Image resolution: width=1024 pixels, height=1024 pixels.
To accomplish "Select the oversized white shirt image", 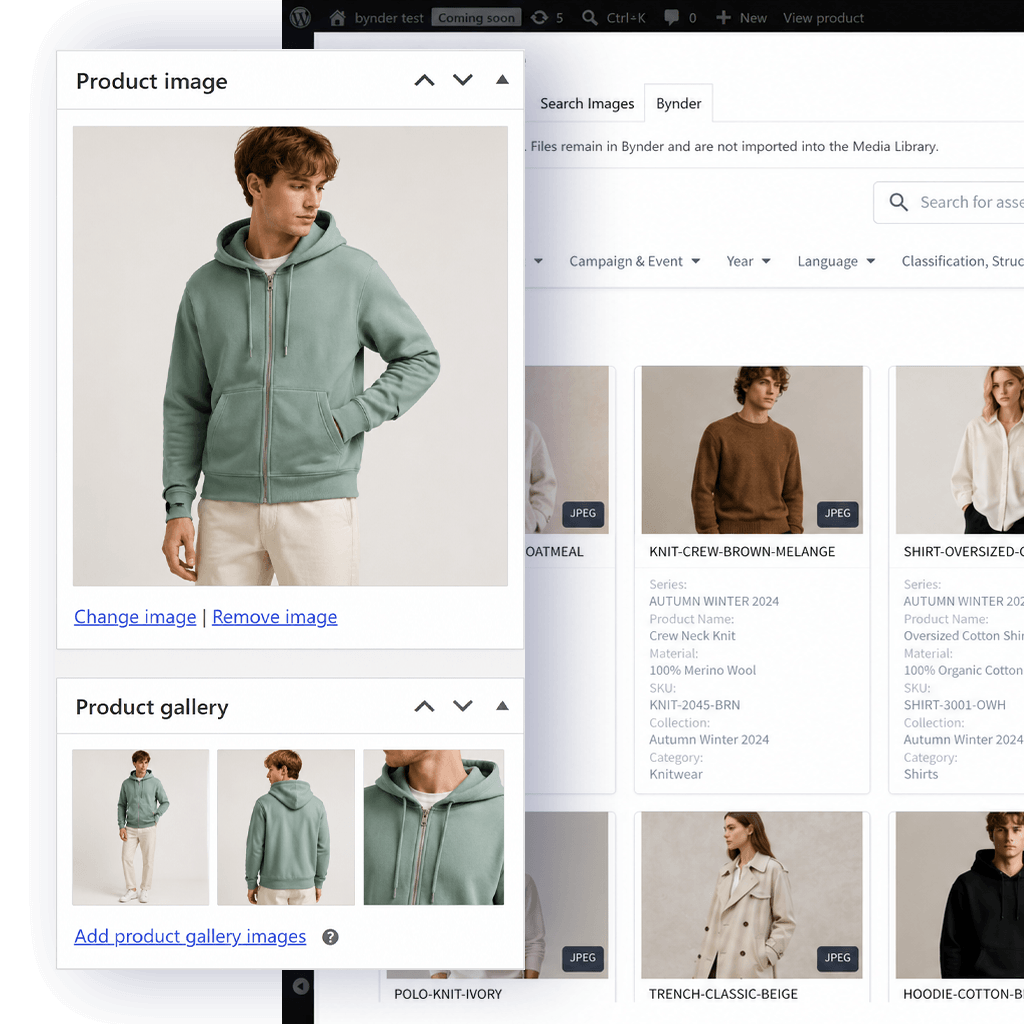I will click(x=960, y=450).
